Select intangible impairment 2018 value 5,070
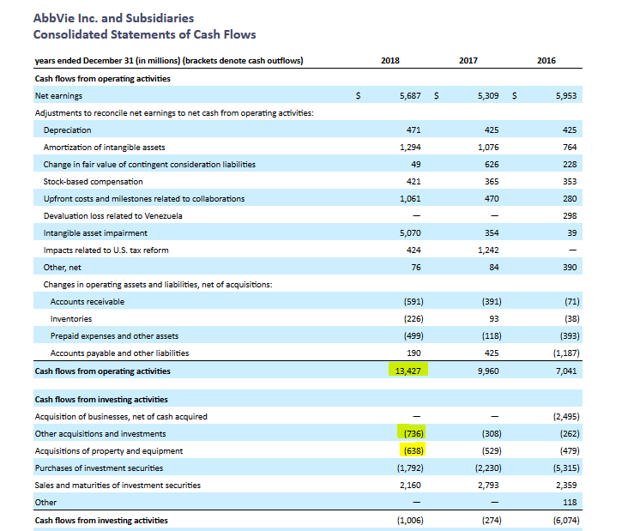This screenshot has width=640, height=531. point(410,233)
